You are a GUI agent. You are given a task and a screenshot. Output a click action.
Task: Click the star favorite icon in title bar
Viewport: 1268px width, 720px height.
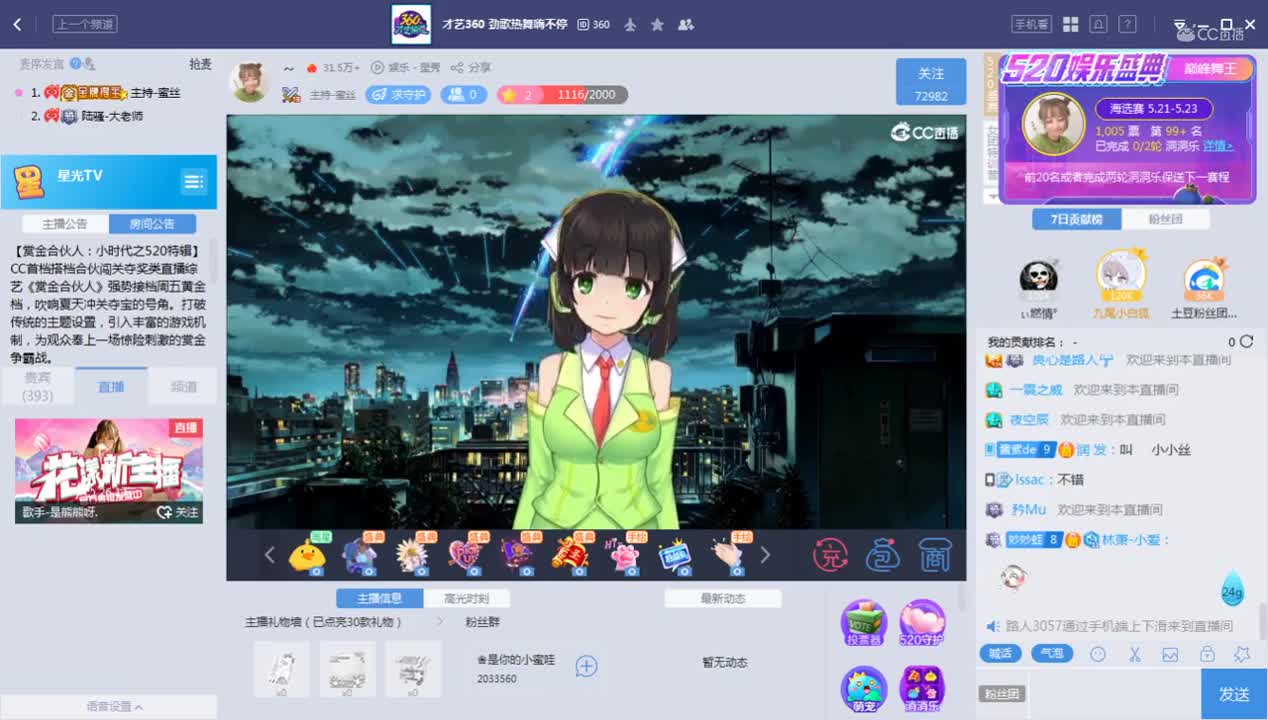[657, 24]
